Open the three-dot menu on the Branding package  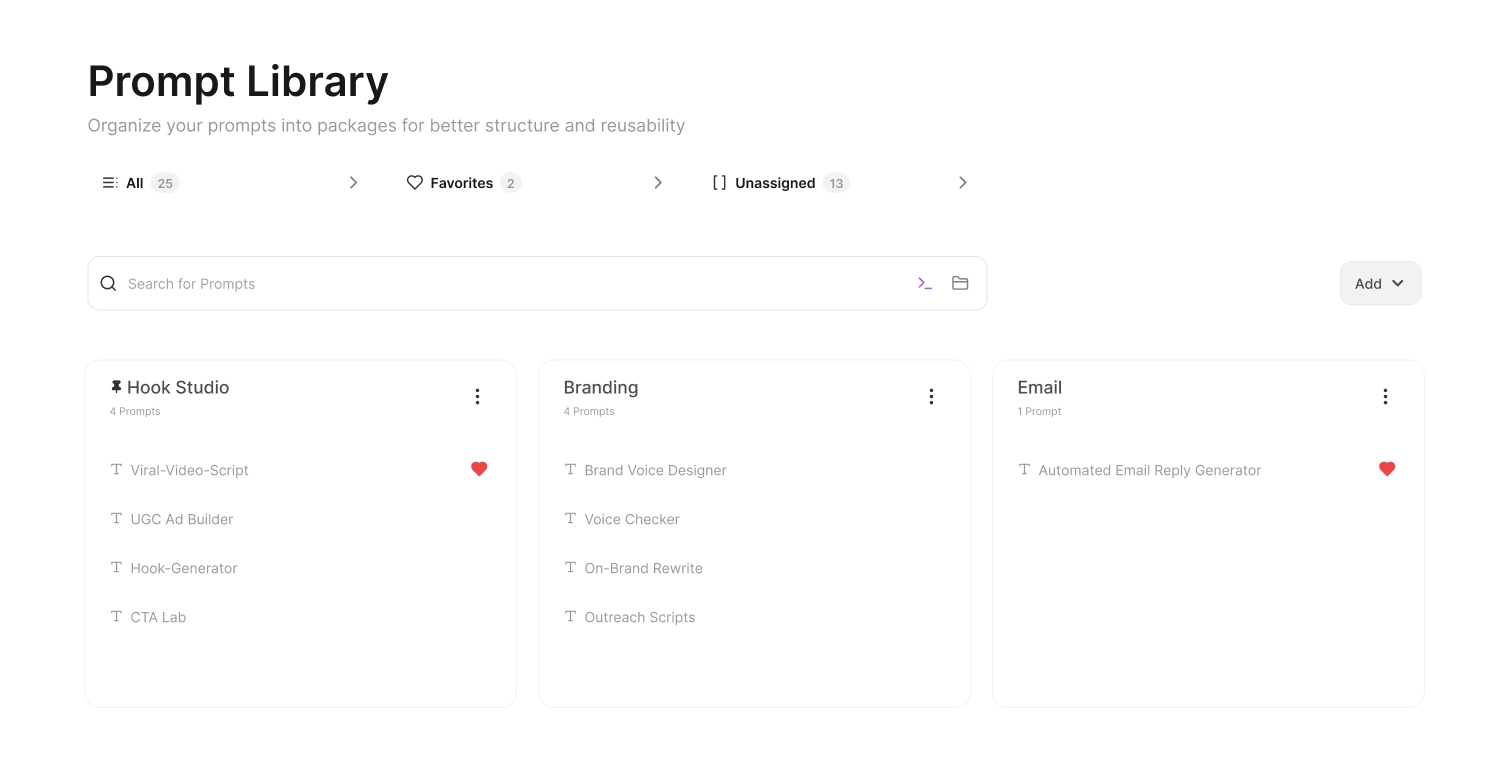(x=931, y=396)
